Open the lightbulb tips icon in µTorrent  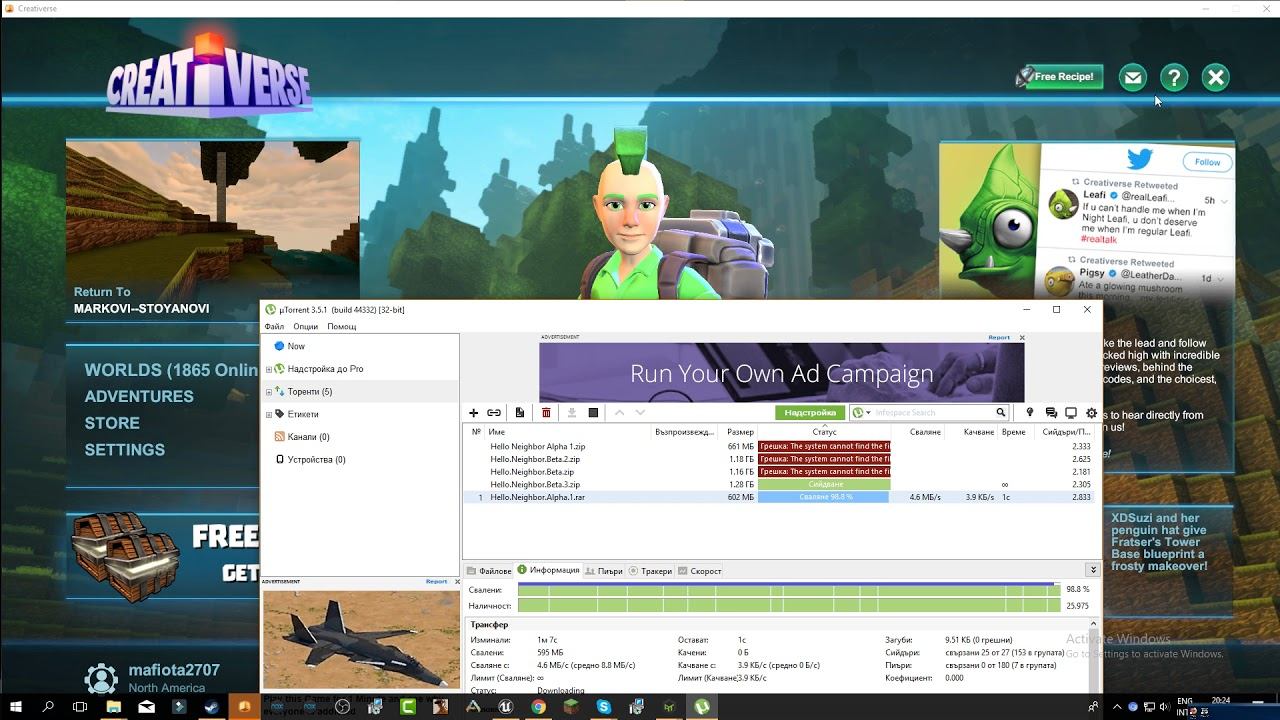(x=1029, y=413)
